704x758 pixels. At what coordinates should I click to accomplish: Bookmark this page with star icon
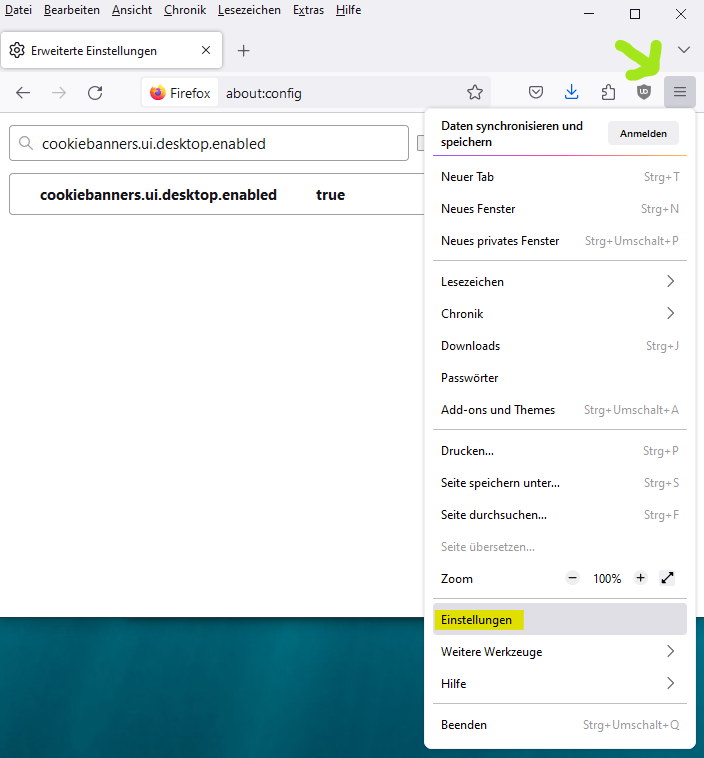point(475,93)
